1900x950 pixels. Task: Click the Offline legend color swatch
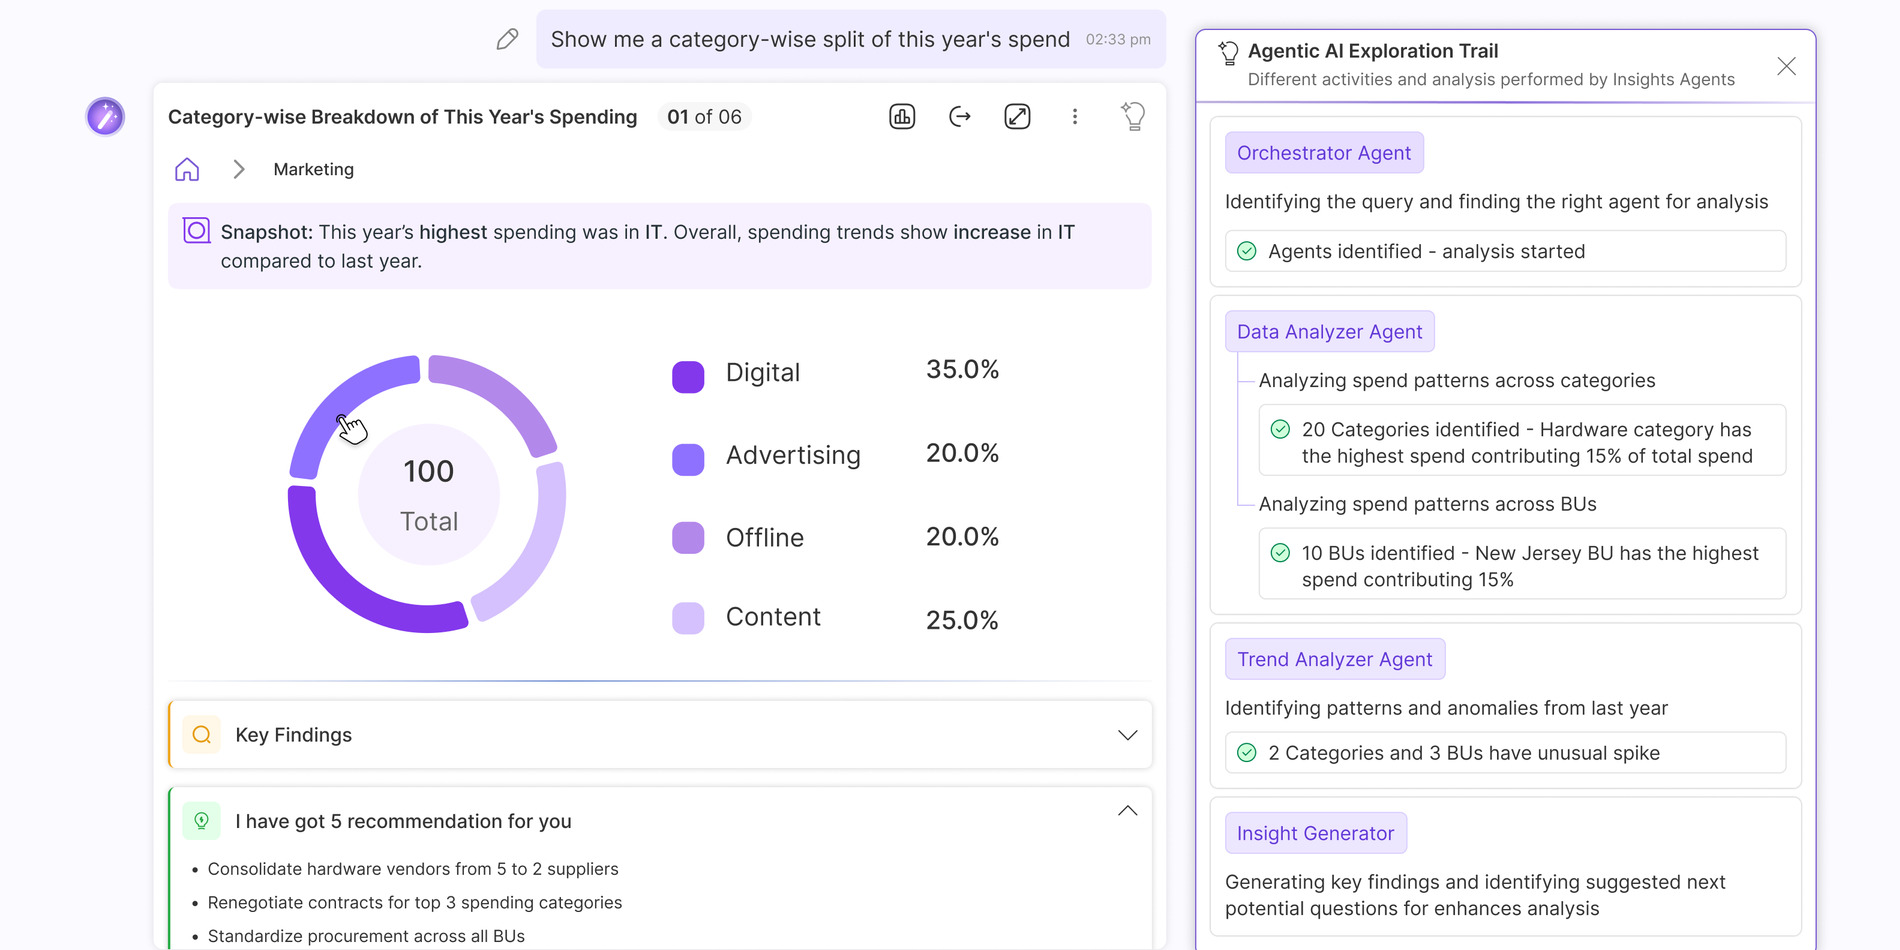click(688, 538)
